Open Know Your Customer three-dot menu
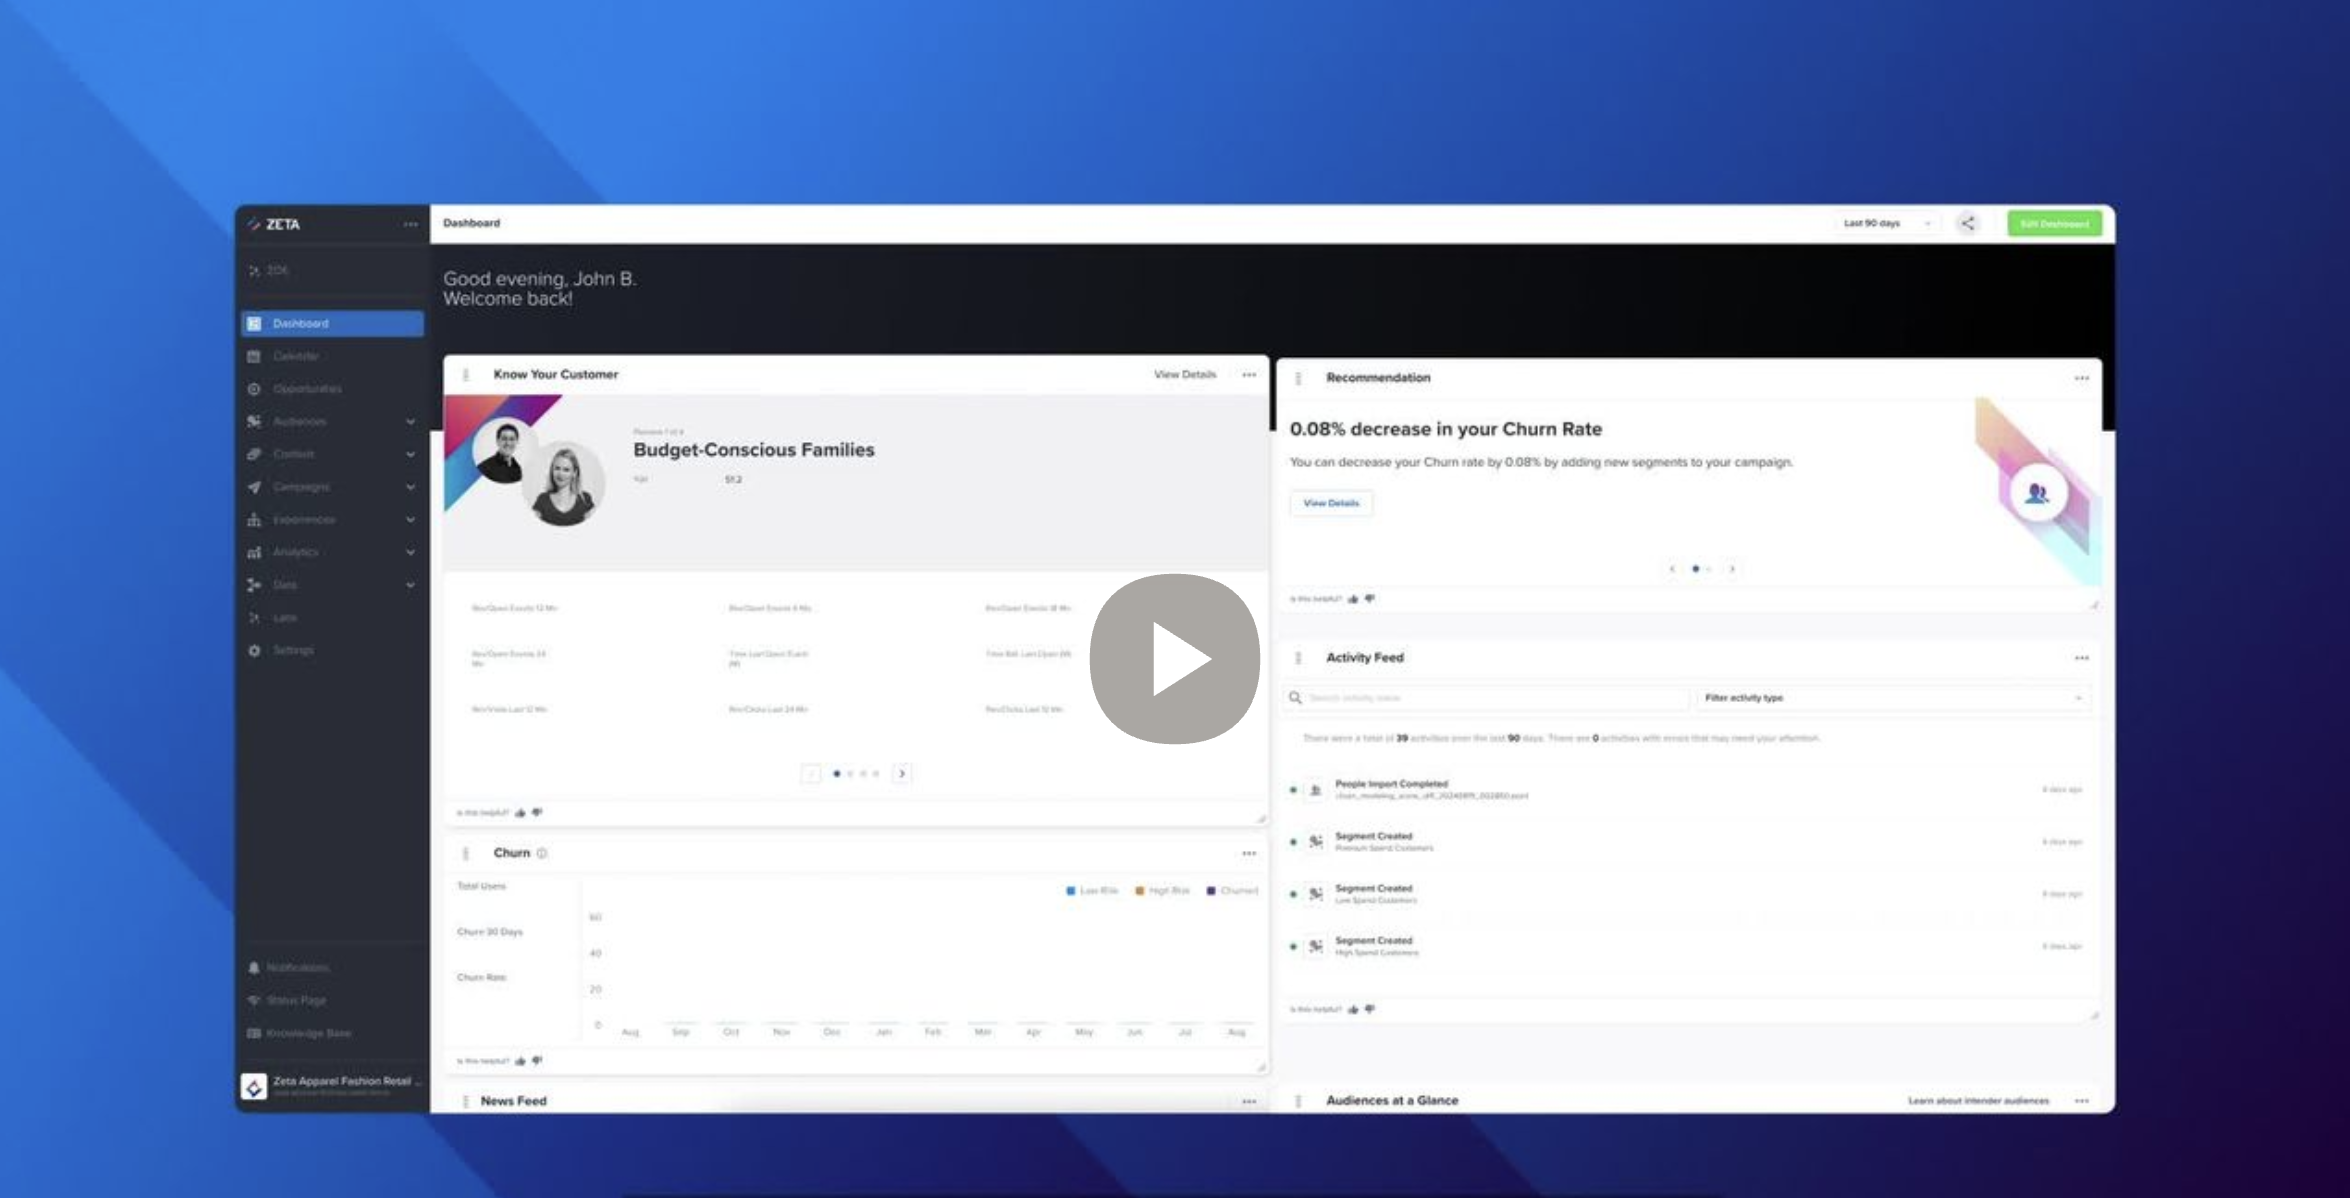 tap(1249, 375)
